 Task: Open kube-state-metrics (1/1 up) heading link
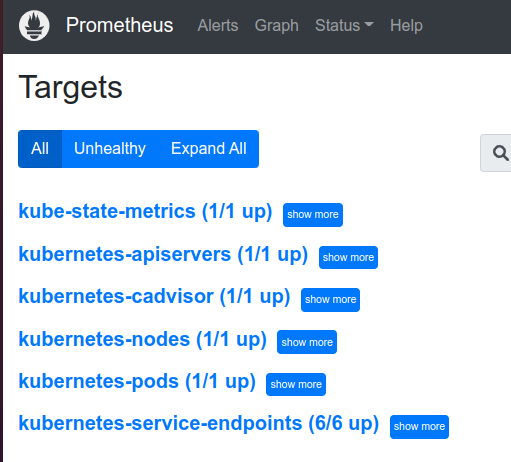coord(145,211)
